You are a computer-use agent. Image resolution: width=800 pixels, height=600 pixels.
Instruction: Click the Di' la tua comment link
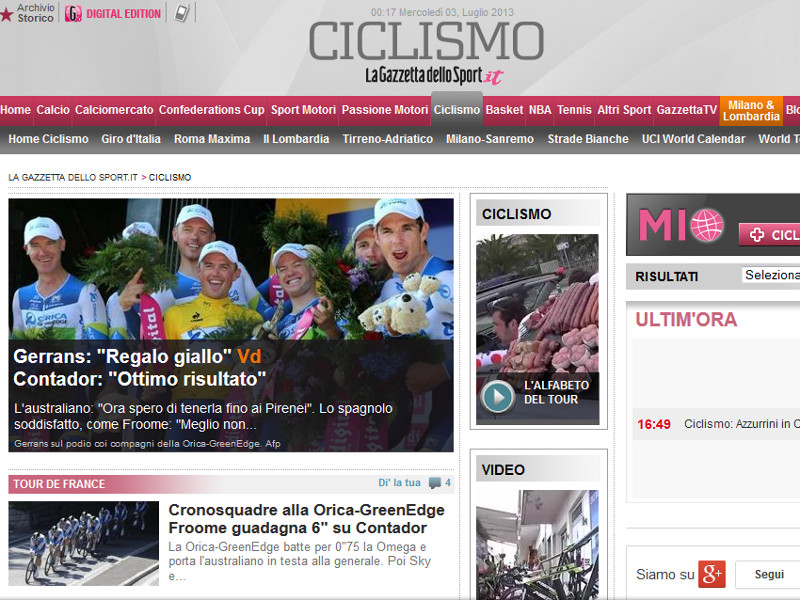pyautogui.click(x=399, y=483)
